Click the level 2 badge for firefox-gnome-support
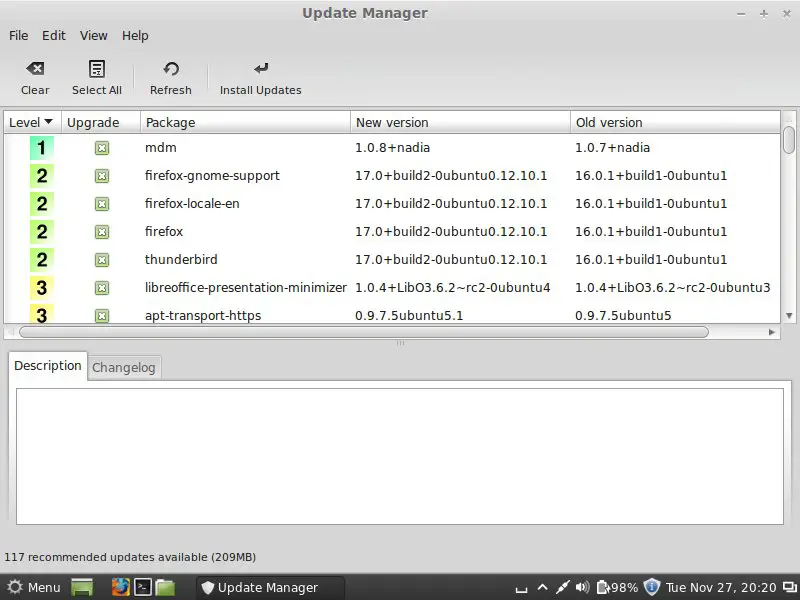Viewport: 800px width, 600px height. click(42, 176)
